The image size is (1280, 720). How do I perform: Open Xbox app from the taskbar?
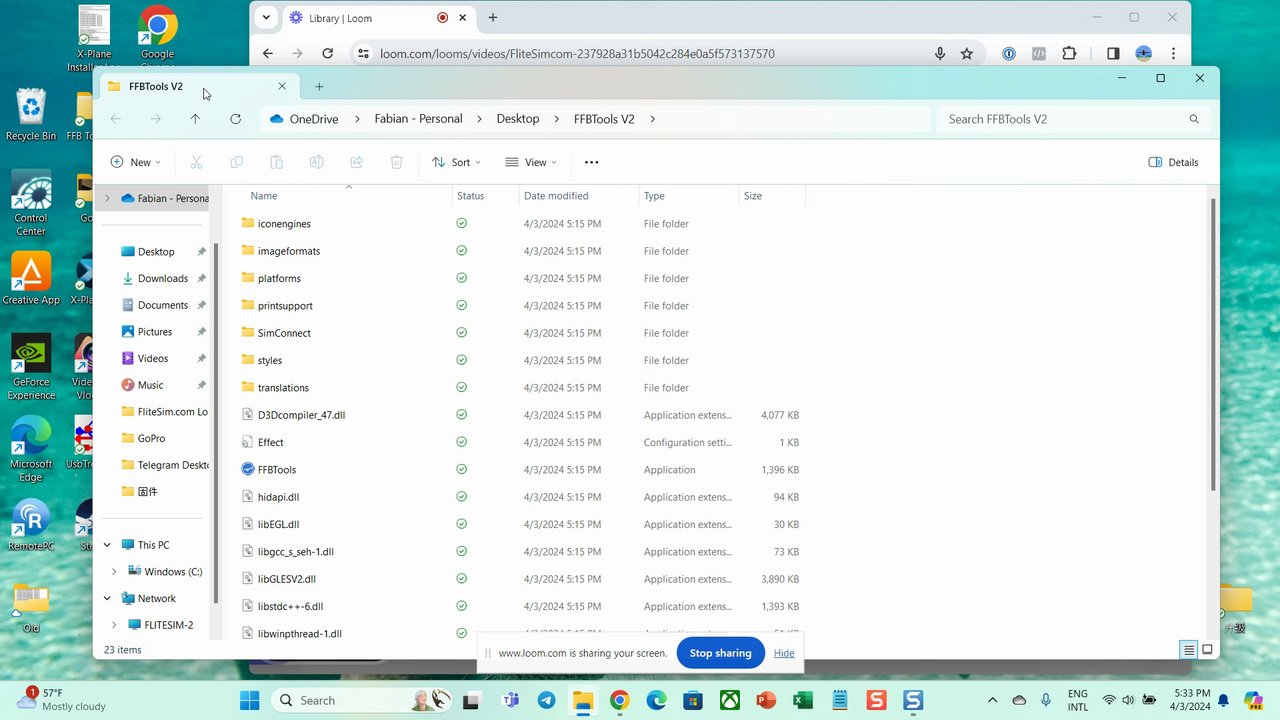(730, 700)
